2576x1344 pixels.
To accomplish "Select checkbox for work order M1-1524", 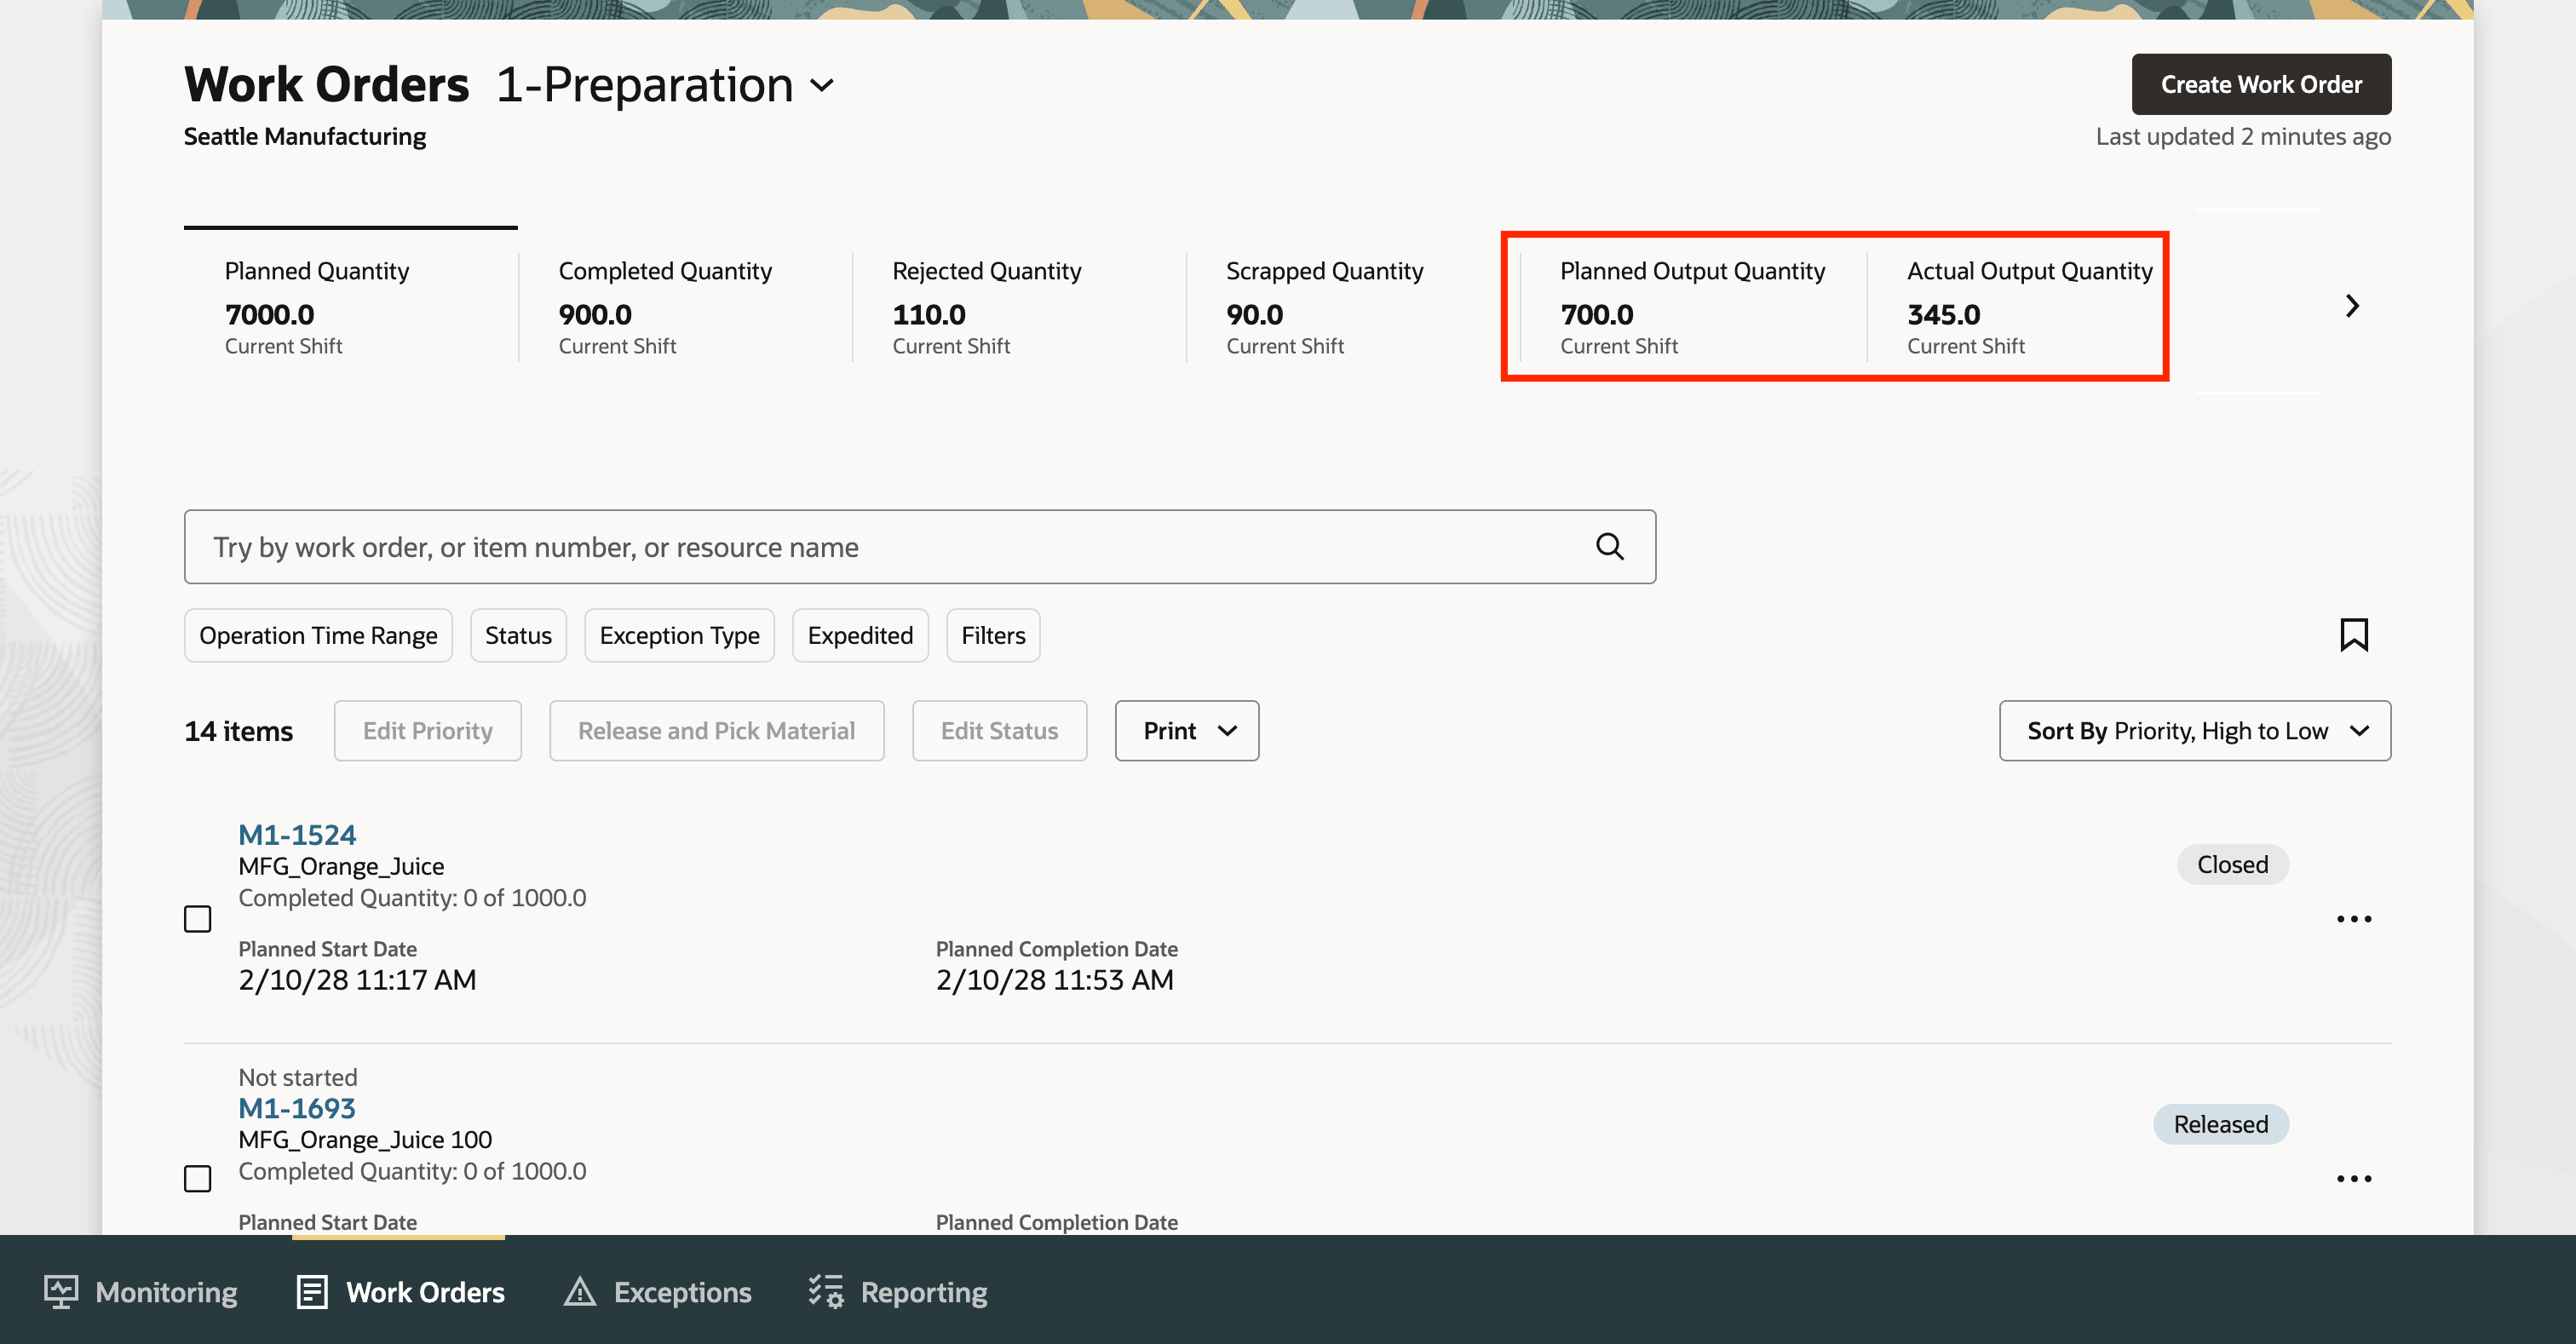I will (x=198, y=919).
